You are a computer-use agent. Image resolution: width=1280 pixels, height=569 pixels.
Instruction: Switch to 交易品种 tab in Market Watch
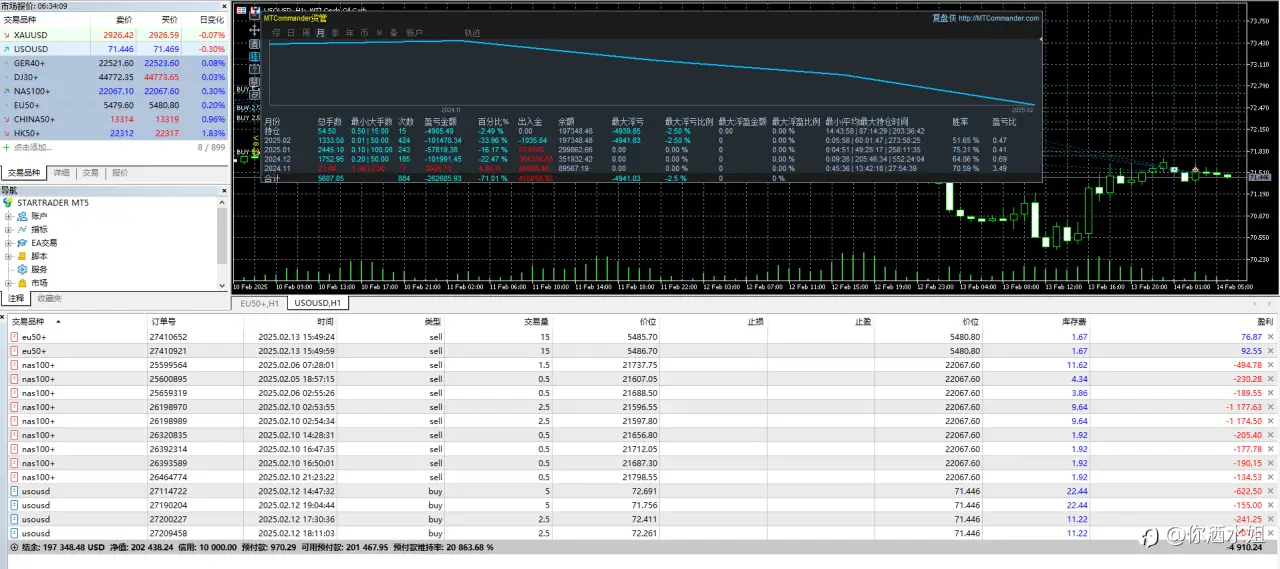click(24, 173)
